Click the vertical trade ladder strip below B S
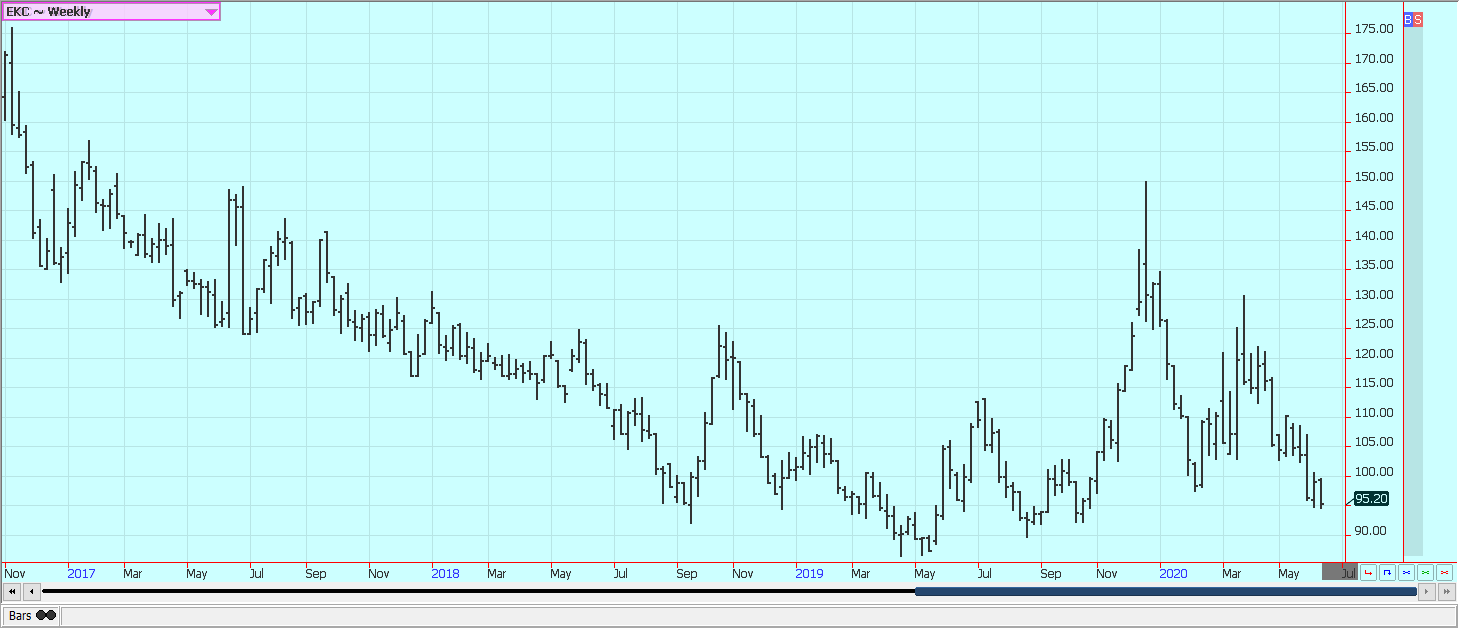The height and width of the screenshot is (629, 1459). [x=1413, y=291]
